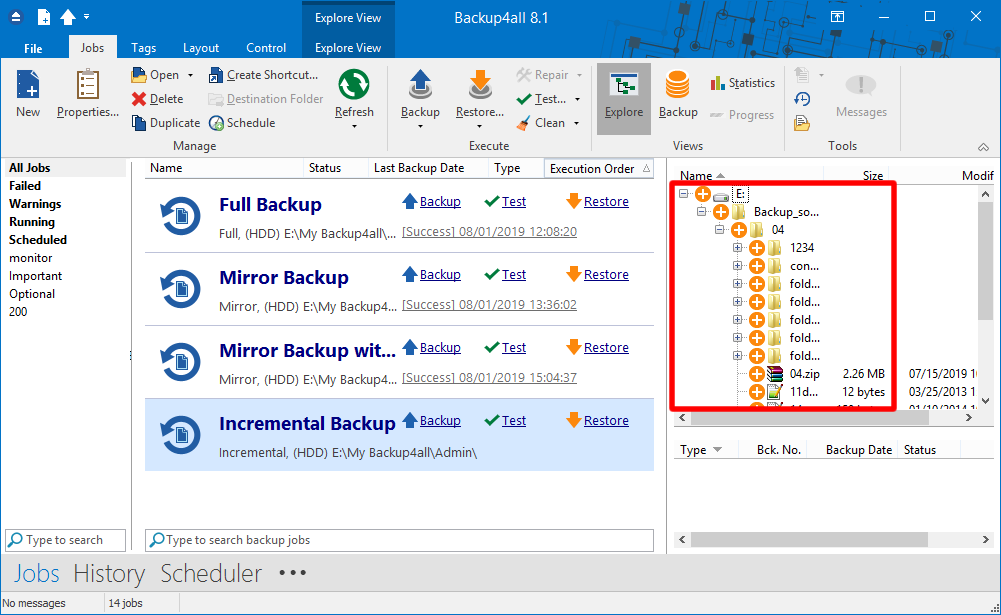
Task: Open the Messages tool
Action: (860, 95)
